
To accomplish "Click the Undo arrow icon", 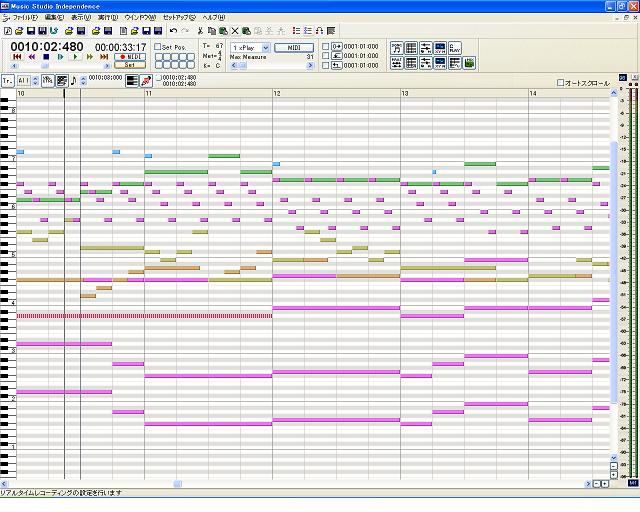I will [x=173, y=31].
